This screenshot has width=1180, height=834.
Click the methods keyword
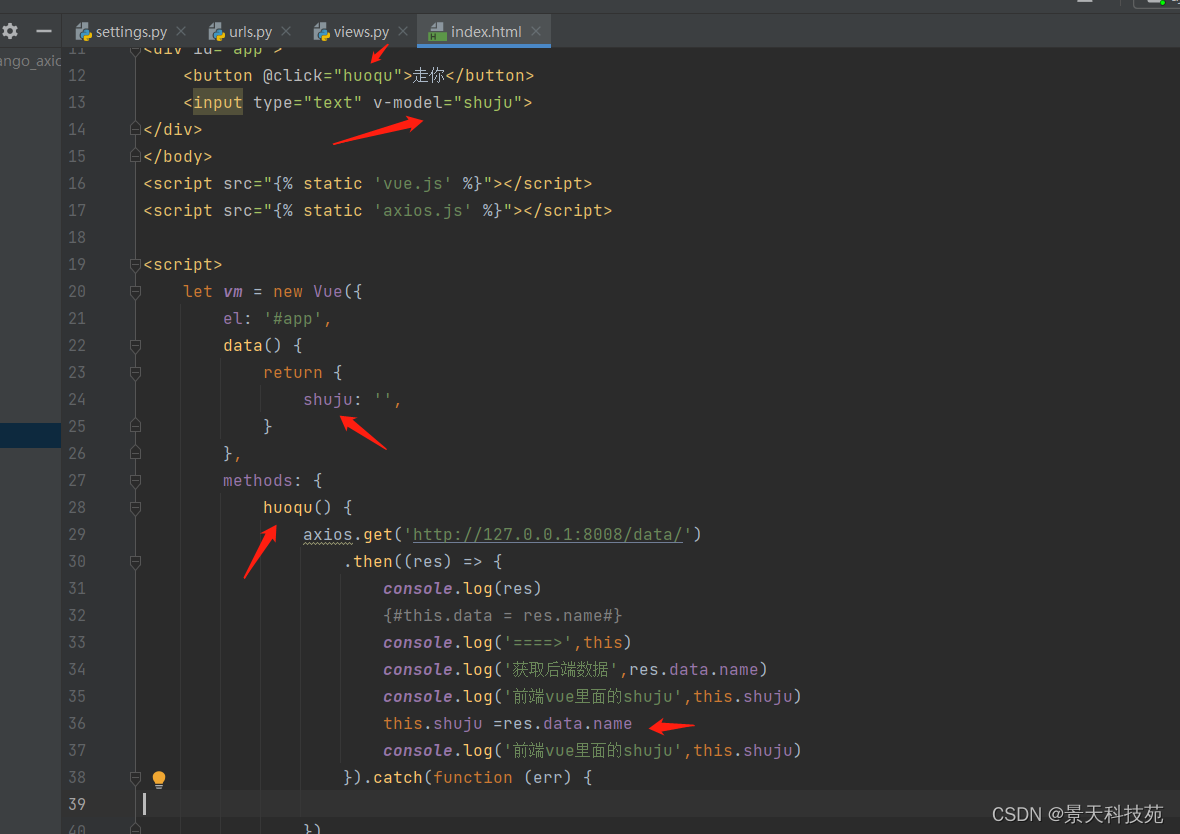pos(257,481)
